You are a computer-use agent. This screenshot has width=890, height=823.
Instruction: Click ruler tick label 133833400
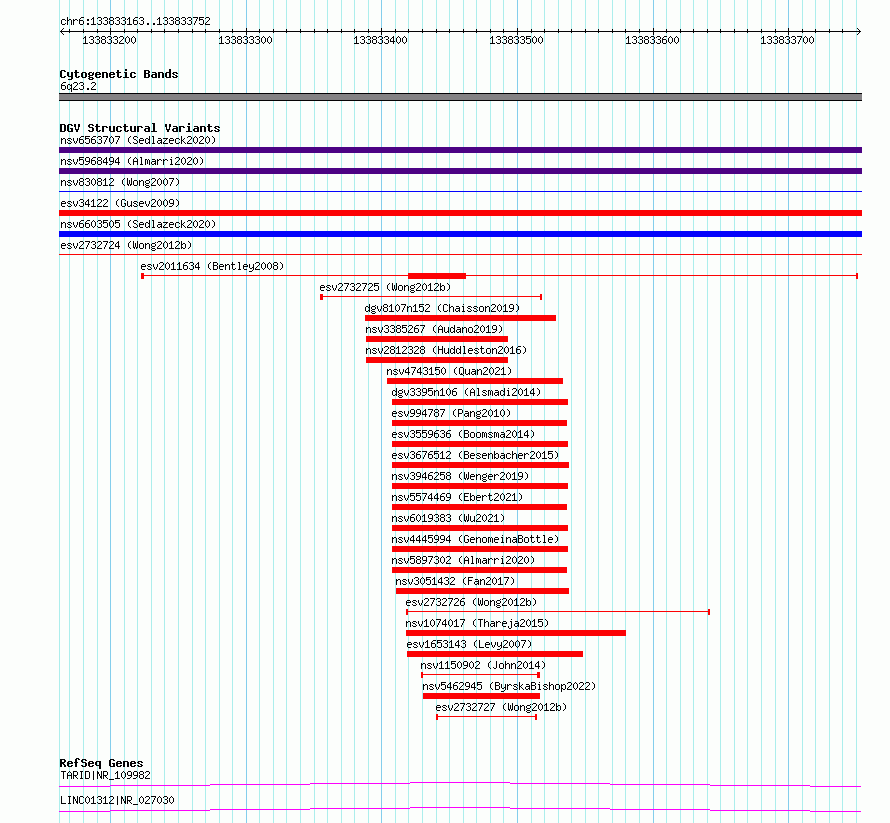coord(380,40)
